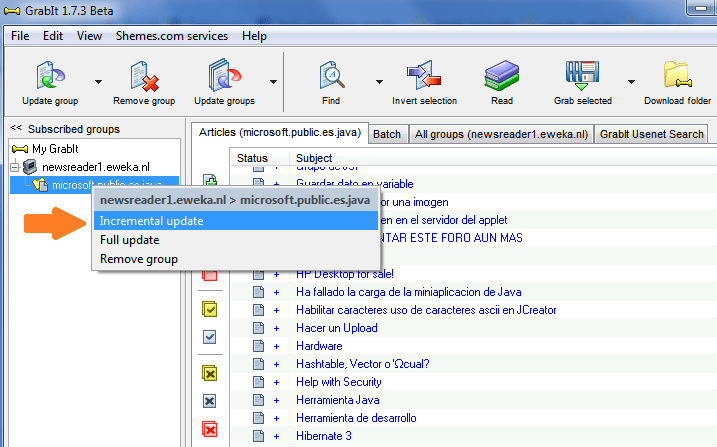
Task: Select article 'Hibernate 3'
Action: click(324, 436)
